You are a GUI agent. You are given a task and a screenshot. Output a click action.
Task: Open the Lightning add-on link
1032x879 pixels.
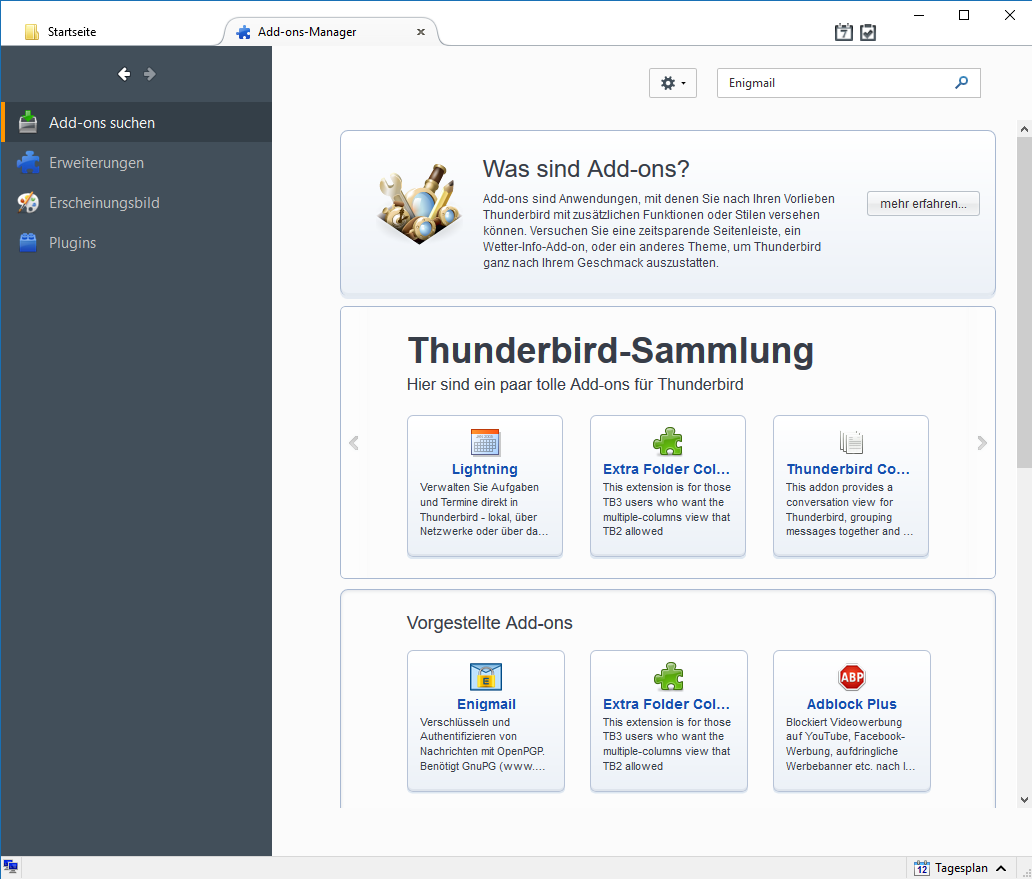(x=484, y=469)
